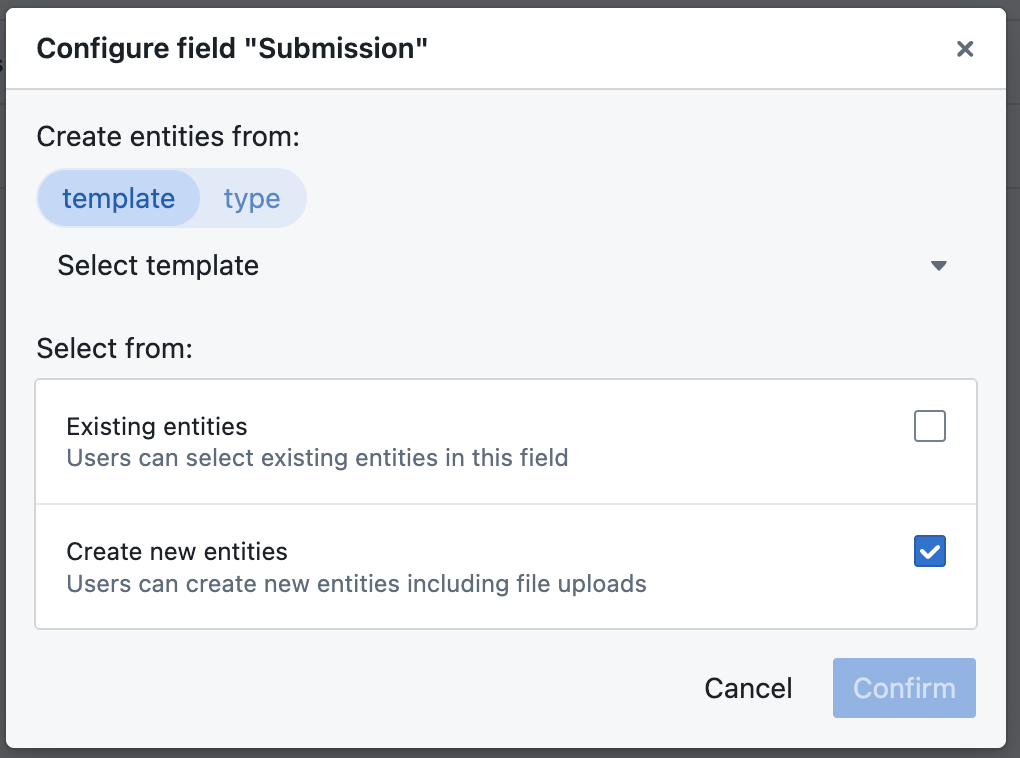Click the "Create new entities" option title
The height and width of the screenshot is (758, 1020).
177,551
